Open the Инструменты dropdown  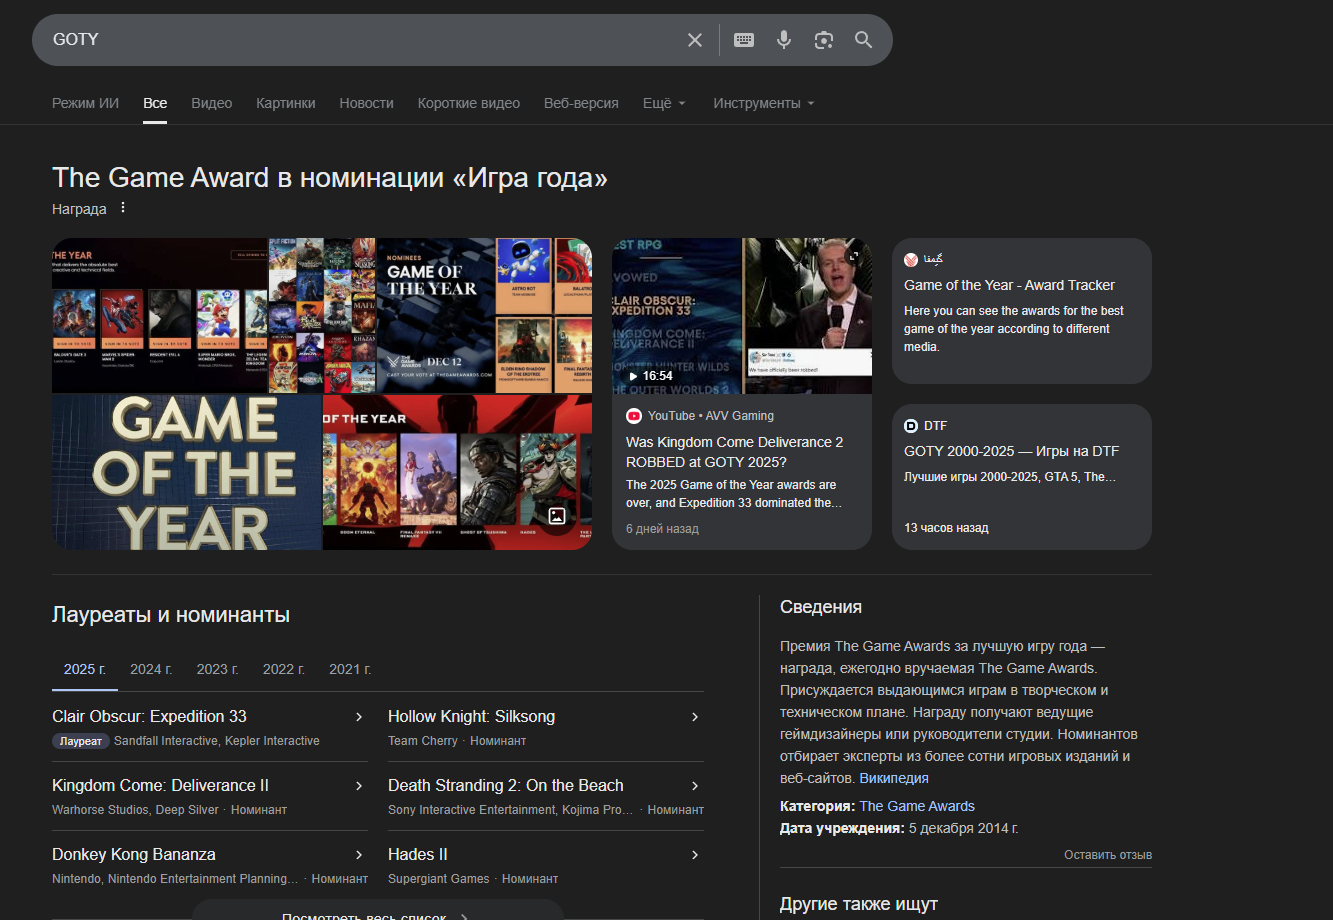(764, 103)
